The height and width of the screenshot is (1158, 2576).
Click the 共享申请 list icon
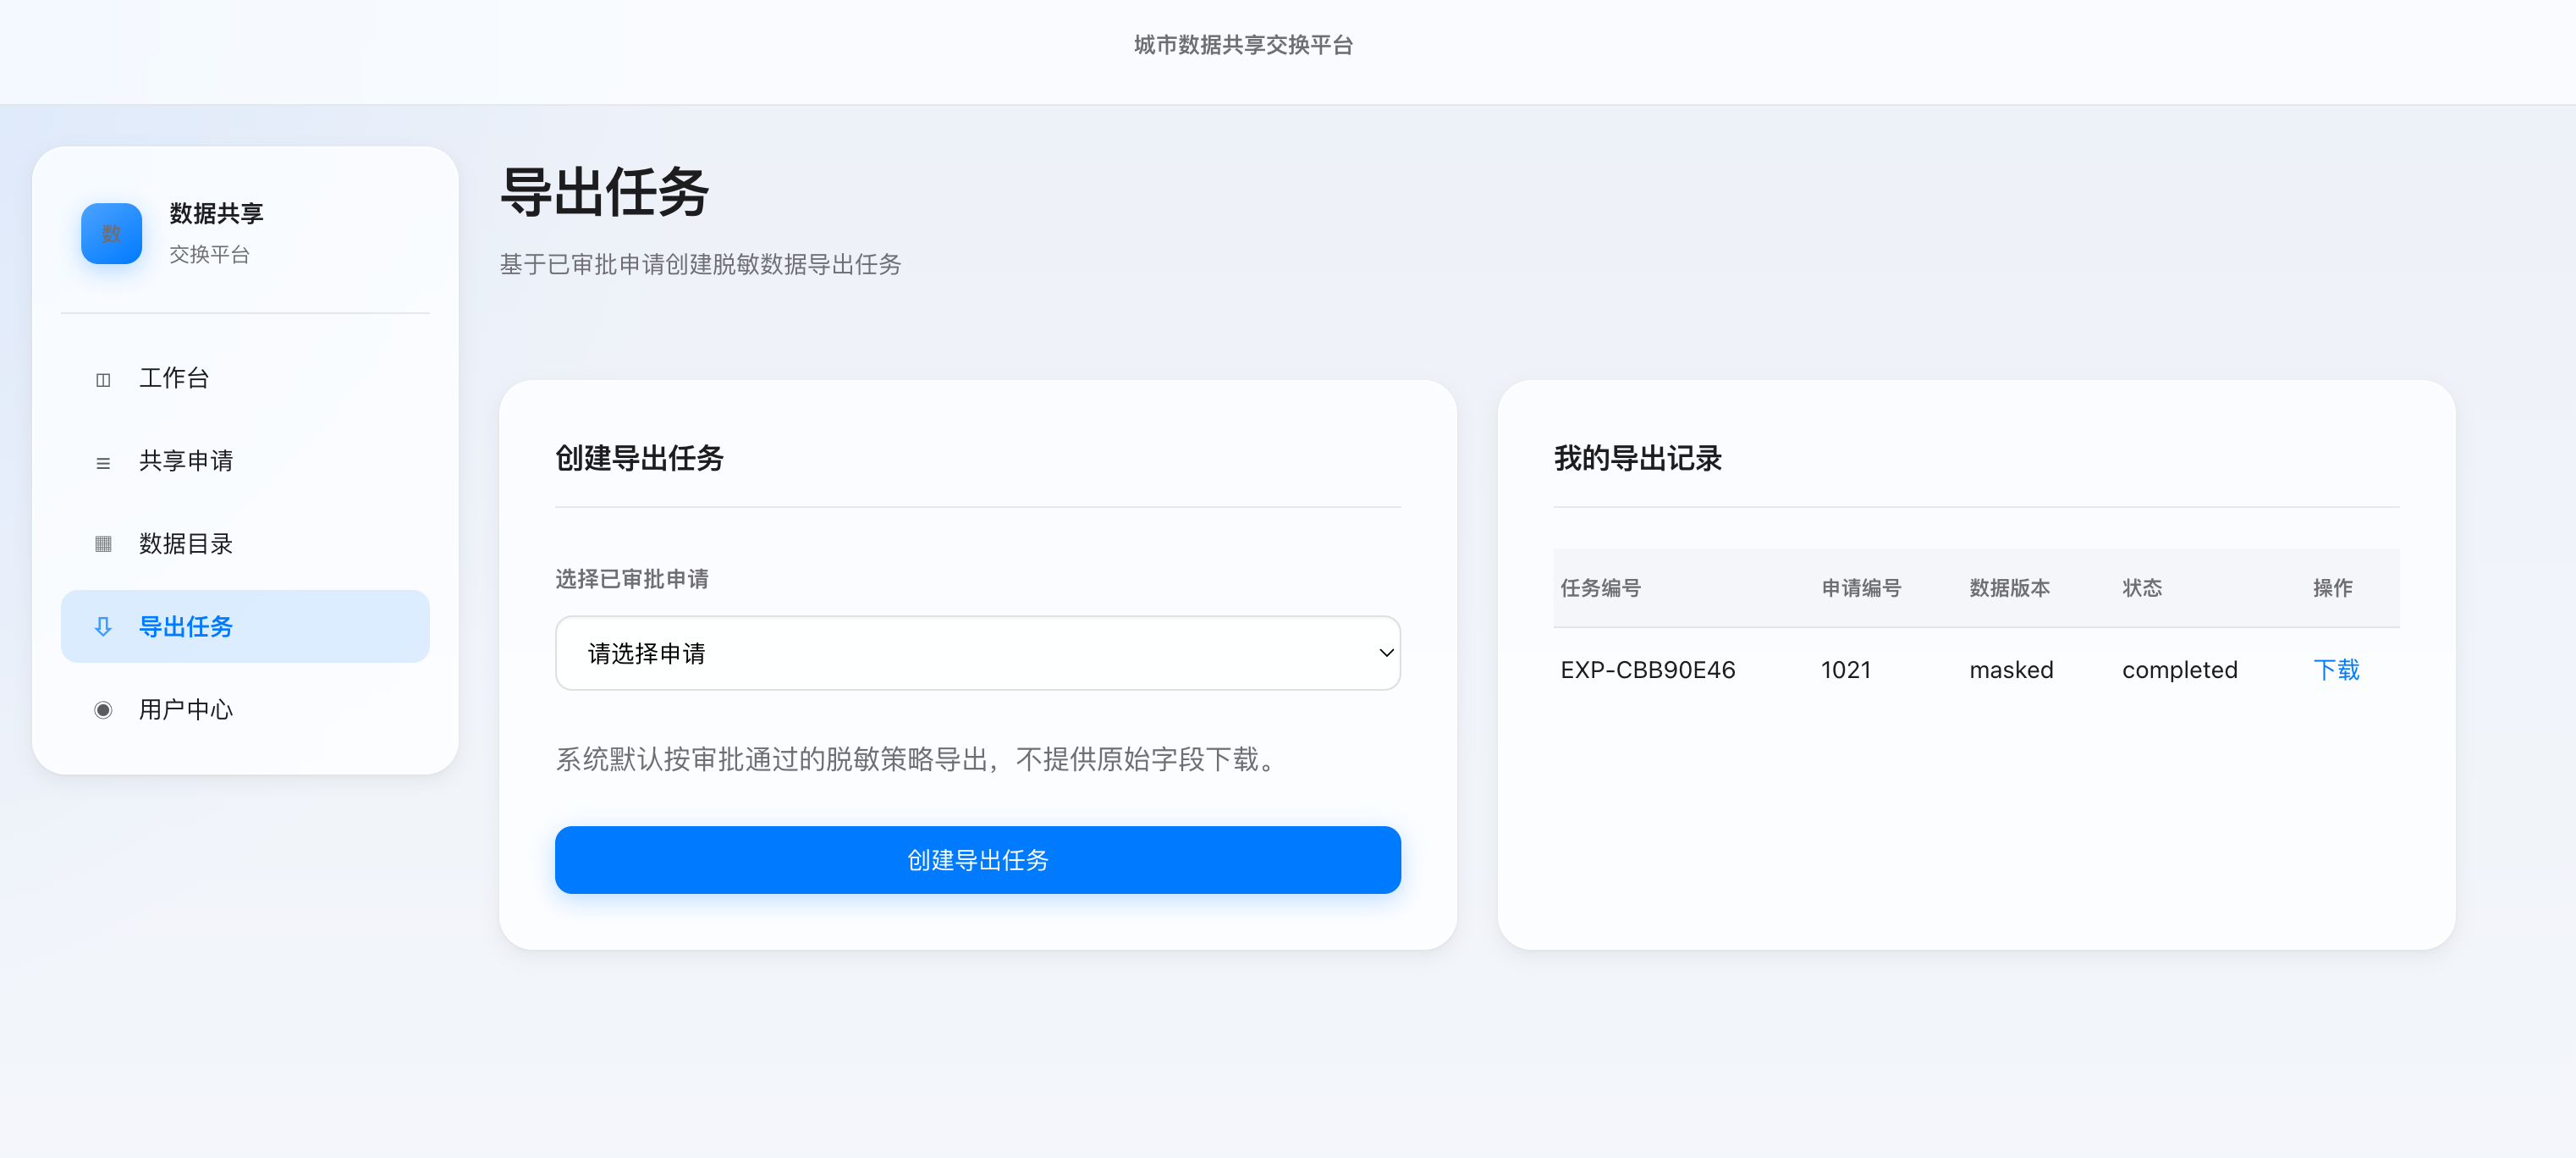pos(103,462)
